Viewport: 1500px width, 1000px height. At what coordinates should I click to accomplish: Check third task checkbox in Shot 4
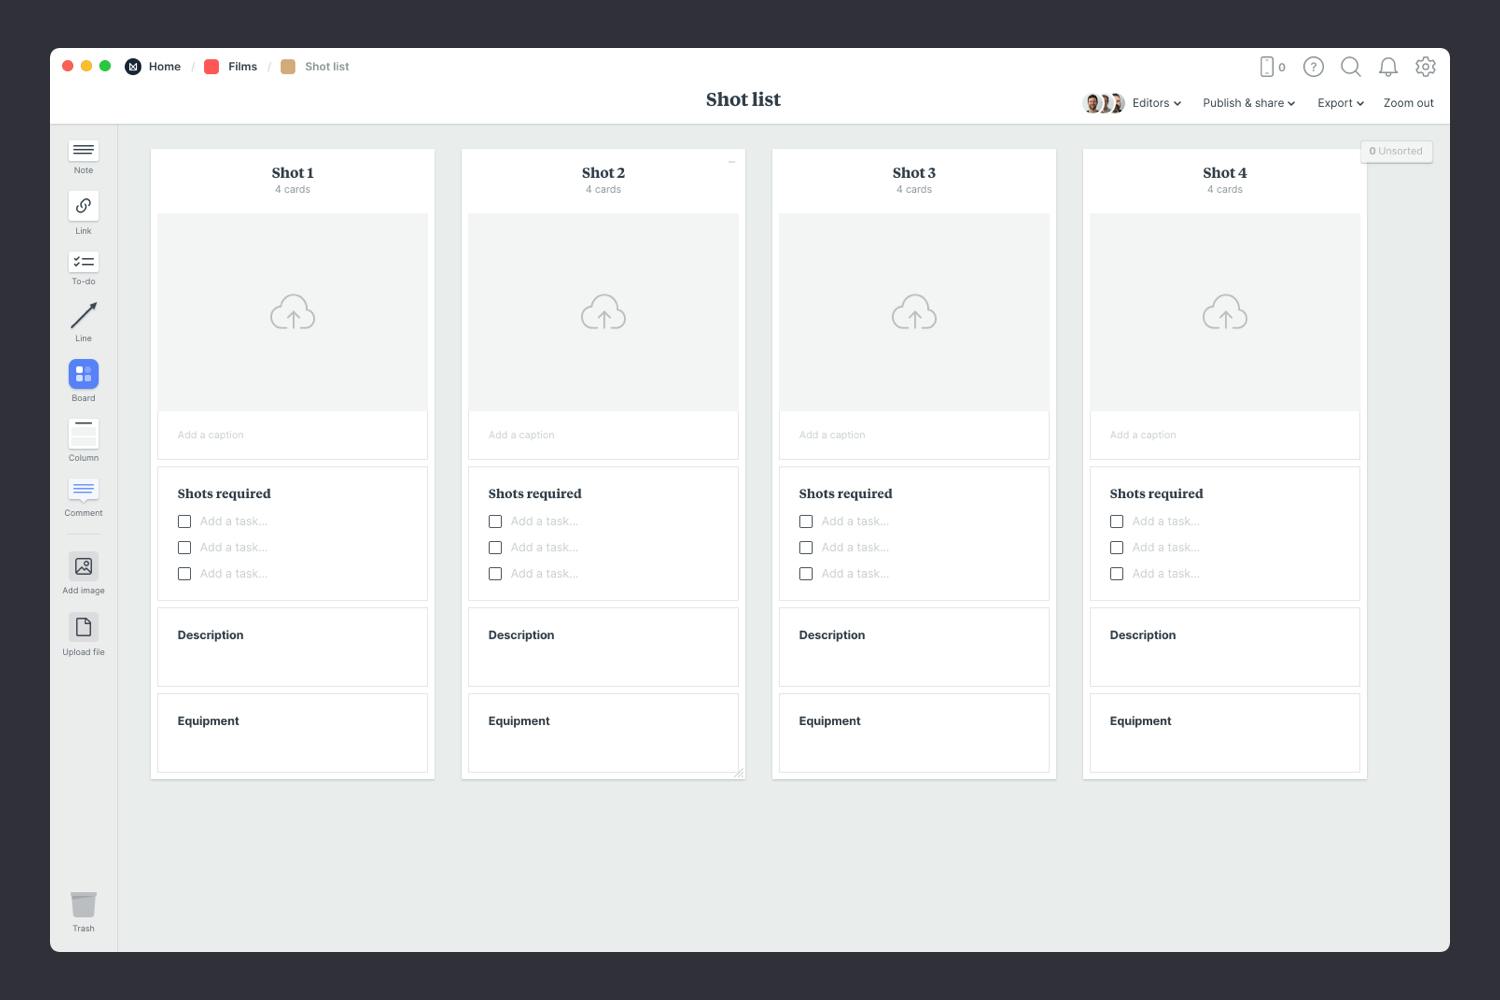(1116, 573)
